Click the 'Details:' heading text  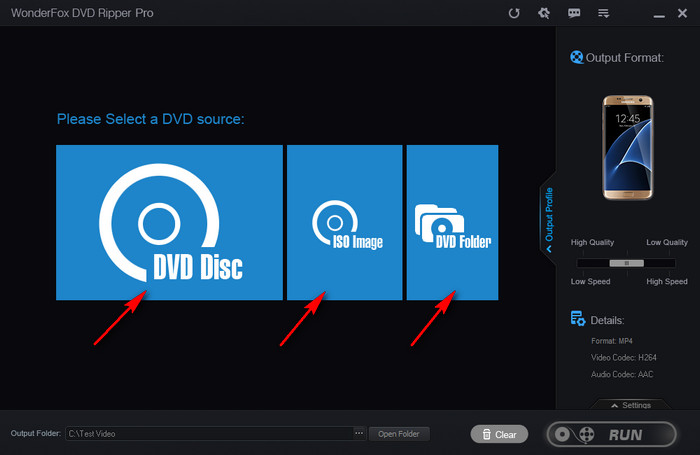coord(607,320)
